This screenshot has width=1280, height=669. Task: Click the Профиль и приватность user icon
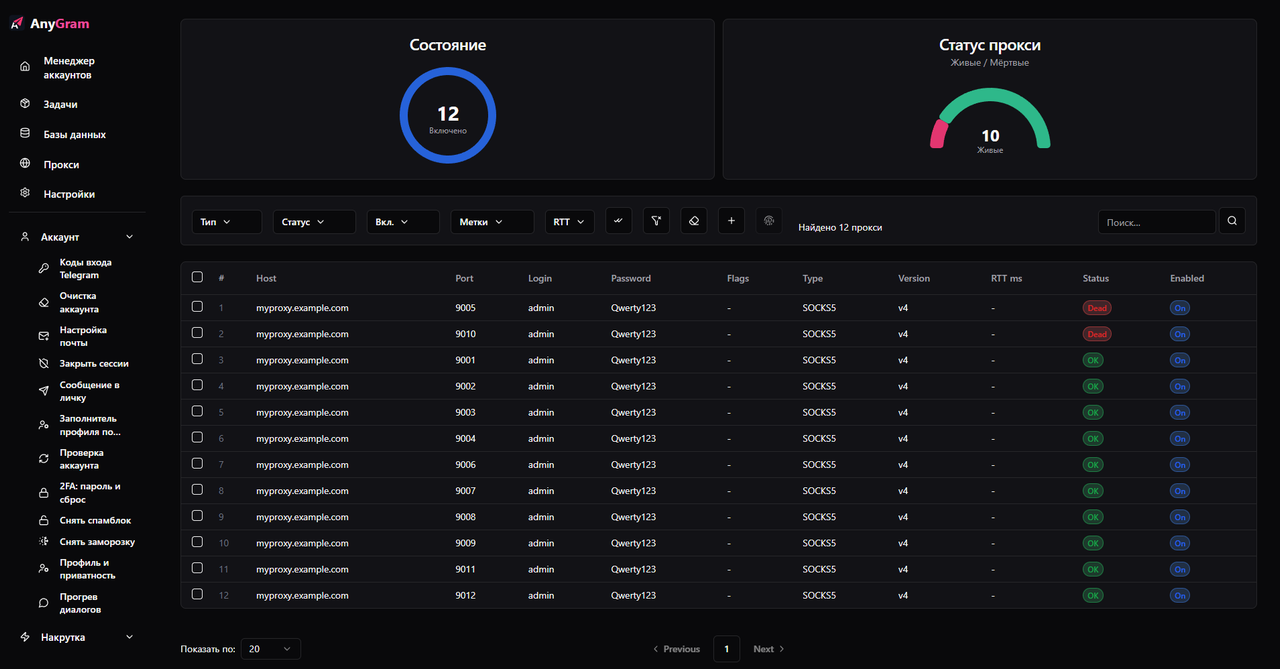(43, 569)
